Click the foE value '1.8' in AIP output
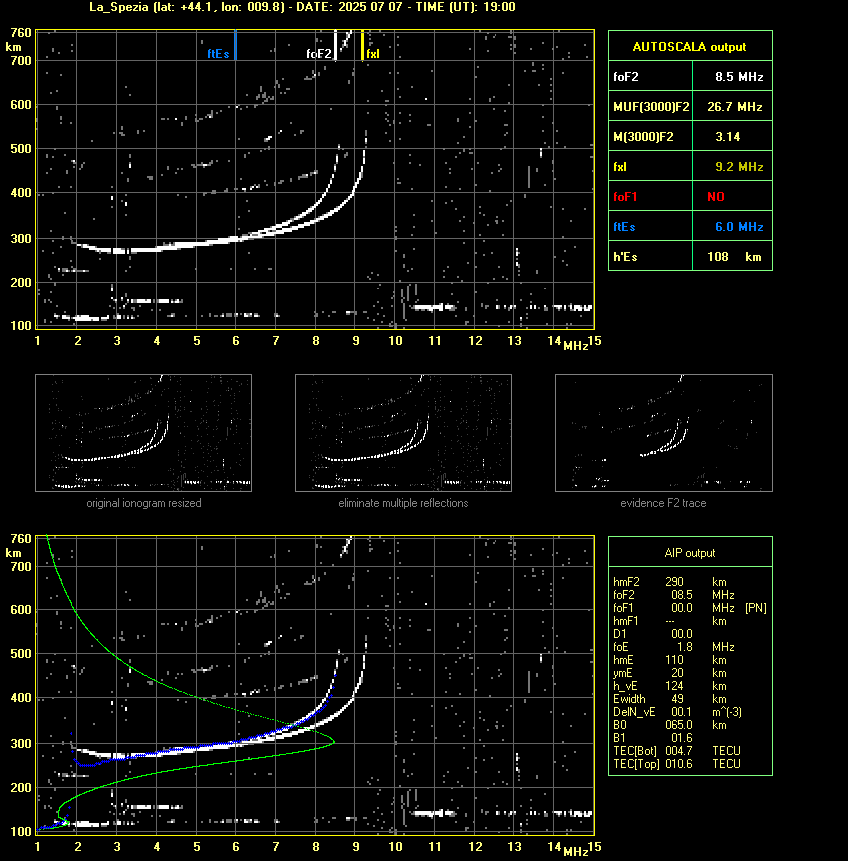Screen dimensions: 848x861 click(x=684, y=647)
